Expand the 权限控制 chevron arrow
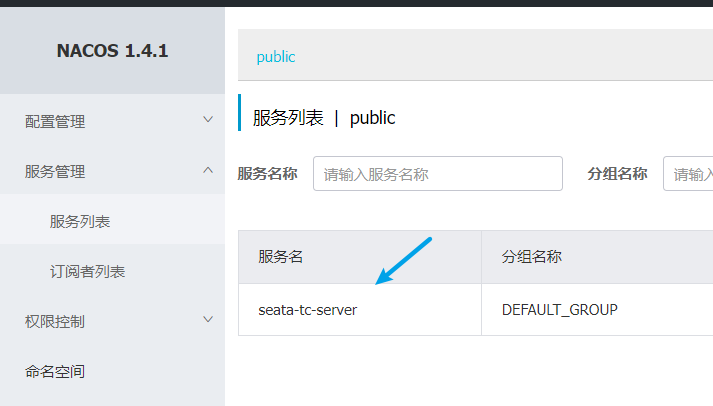This screenshot has height=406, width=713. coord(208,320)
